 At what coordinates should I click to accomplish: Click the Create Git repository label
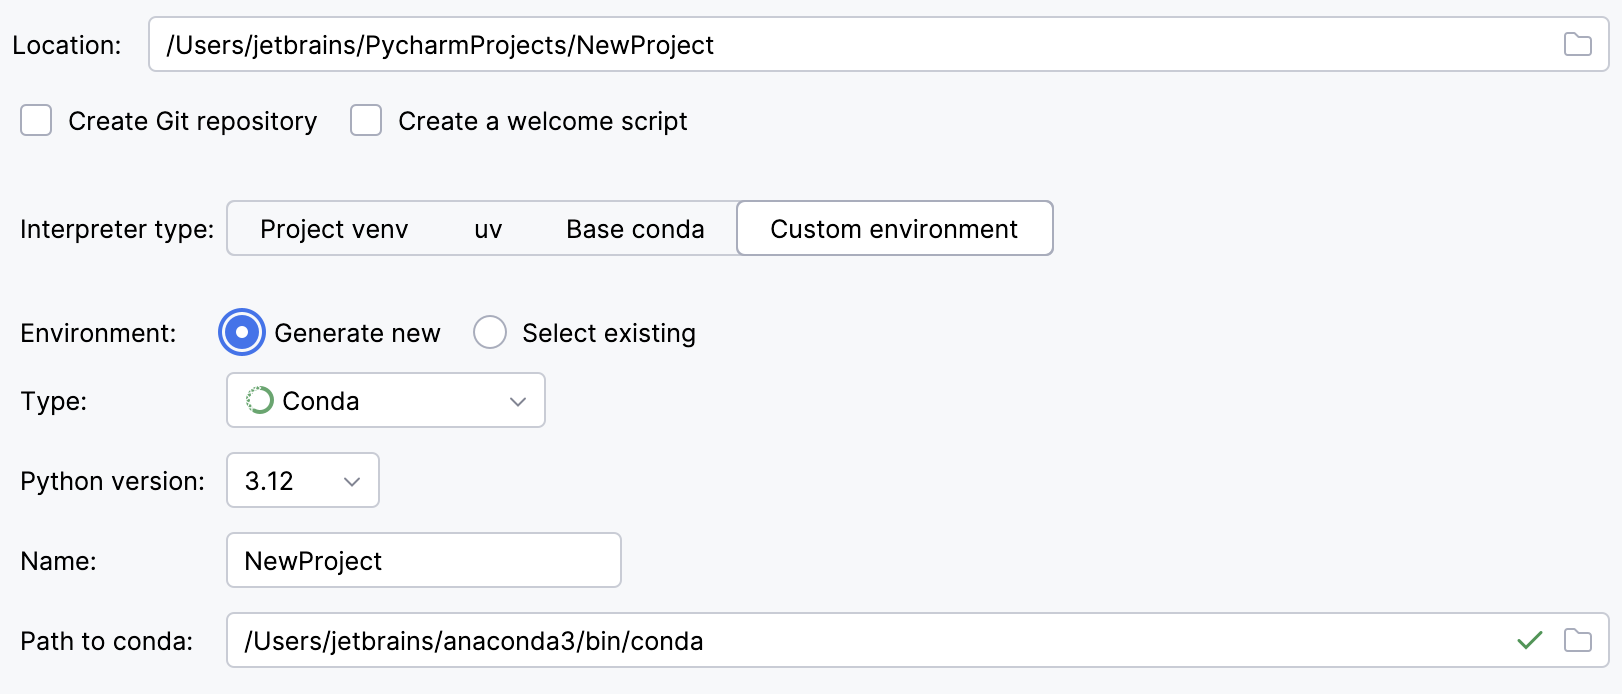192,120
